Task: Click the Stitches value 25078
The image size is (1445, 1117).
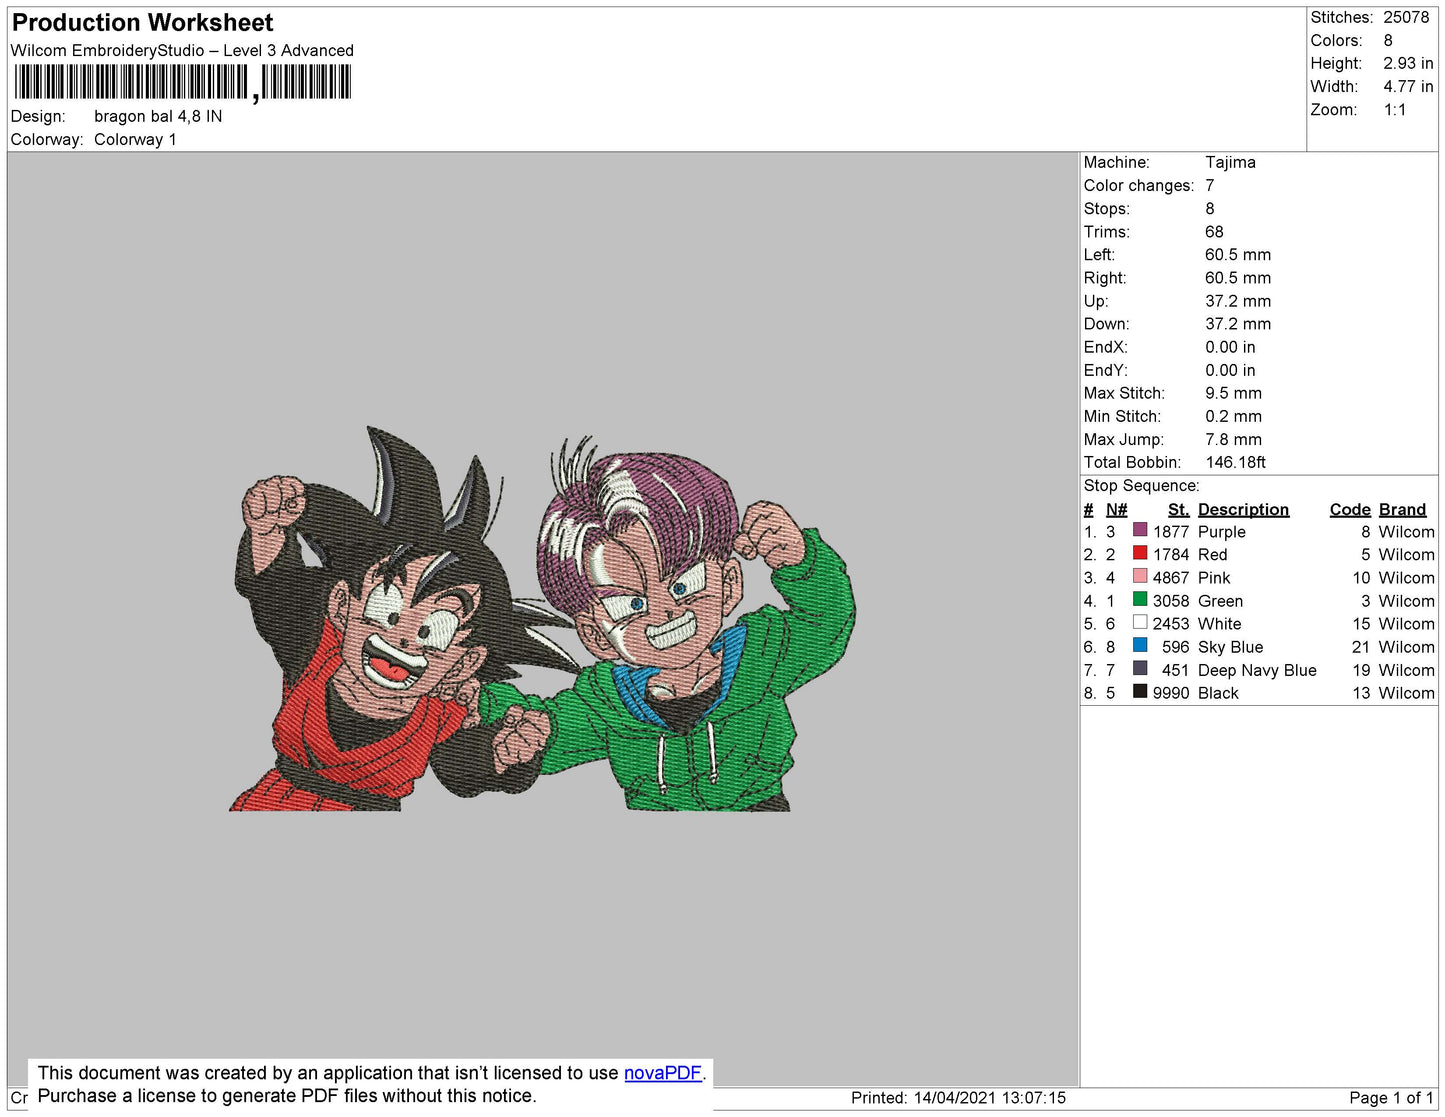Action: click(1406, 17)
